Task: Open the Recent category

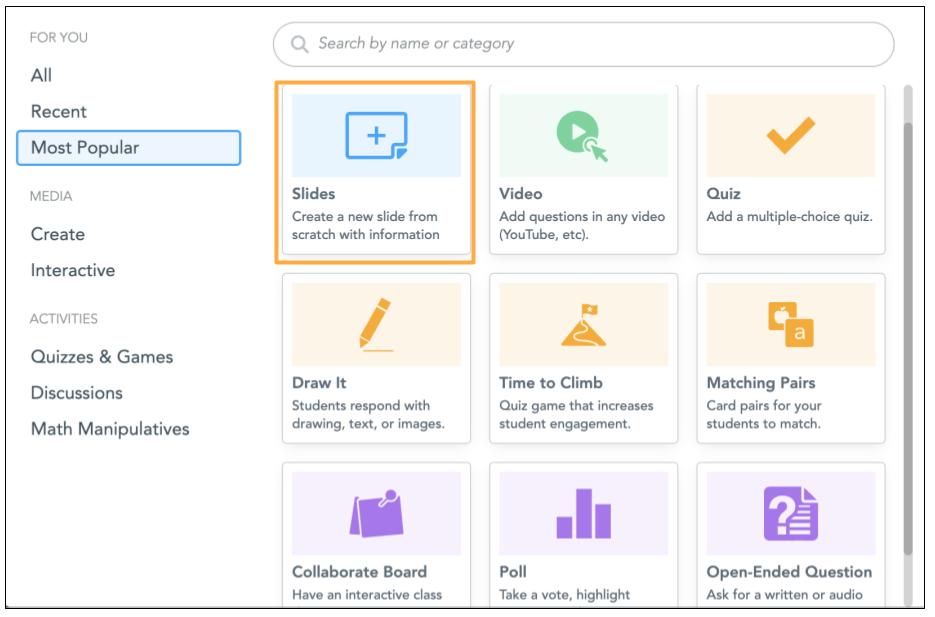Action: point(59,111)
